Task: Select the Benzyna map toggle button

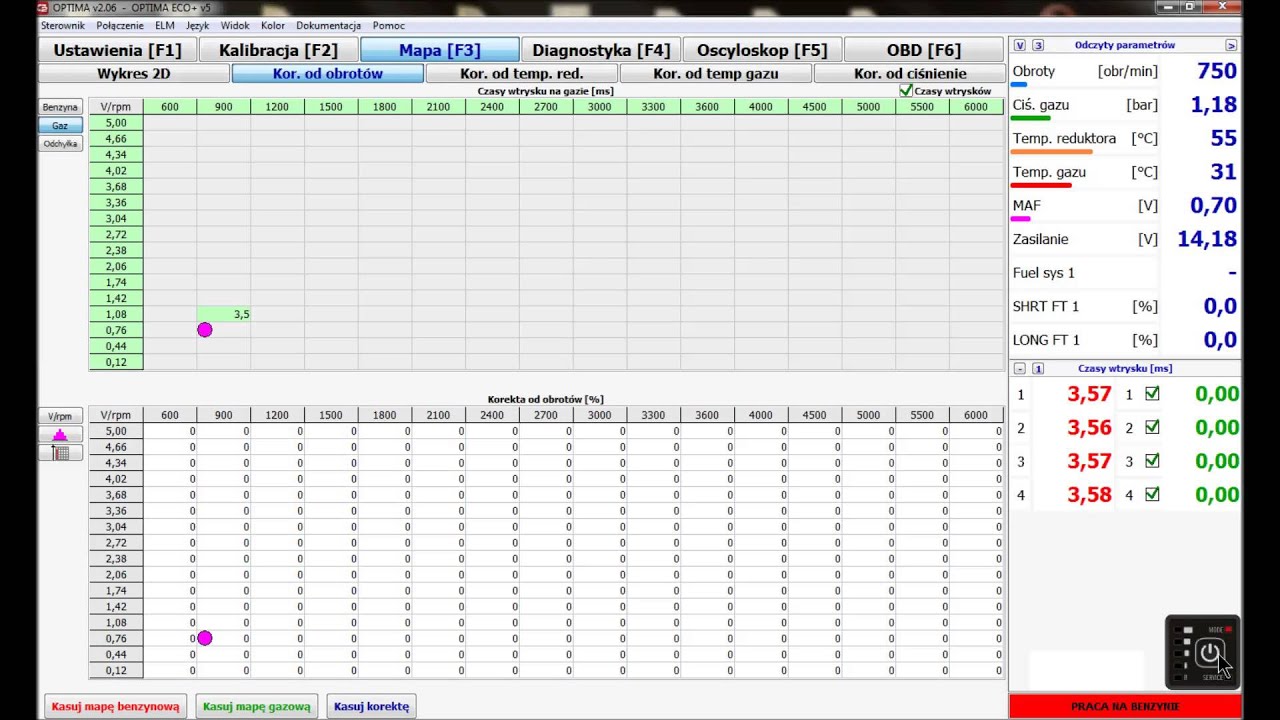Action: click(60, 107)
